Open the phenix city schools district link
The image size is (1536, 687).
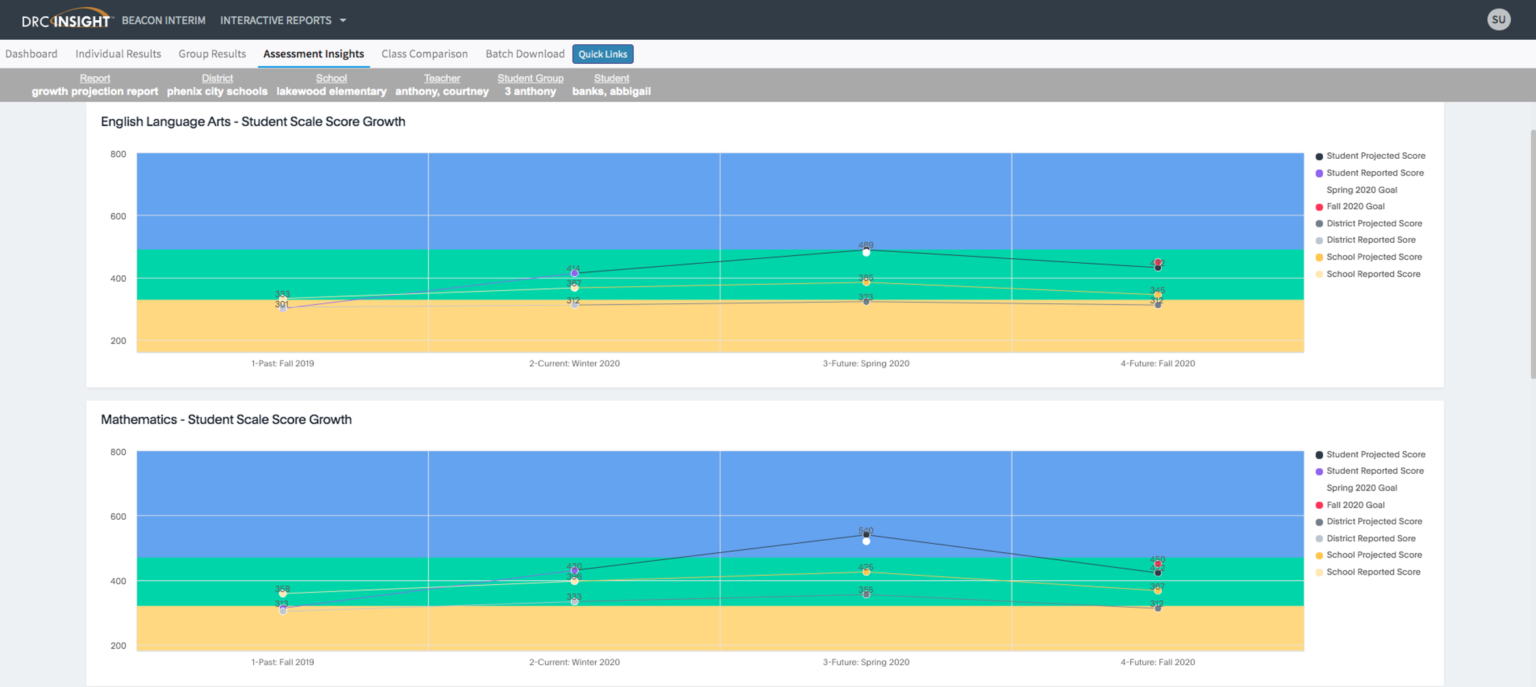pos(217,89)
